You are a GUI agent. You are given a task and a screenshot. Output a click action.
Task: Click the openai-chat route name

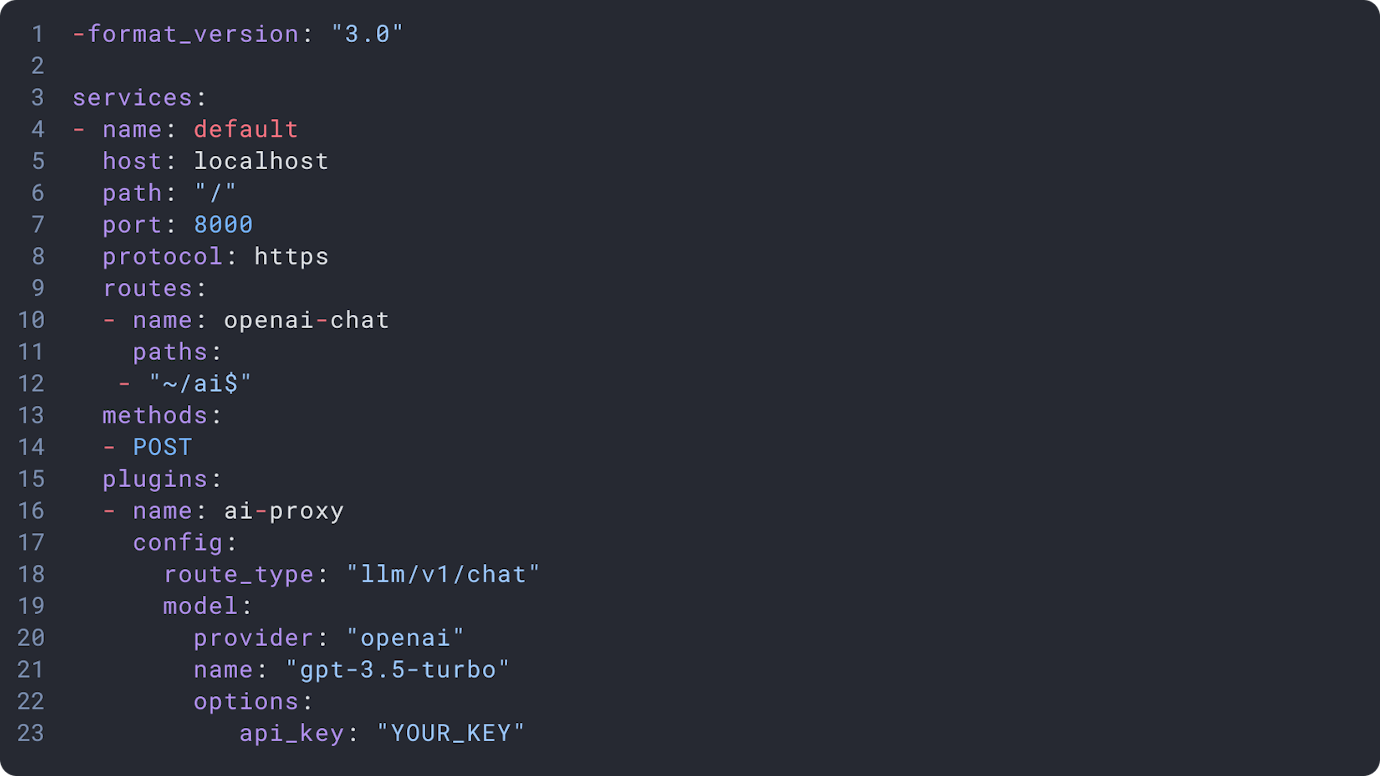pyautogui.click(x=306, y=321)
